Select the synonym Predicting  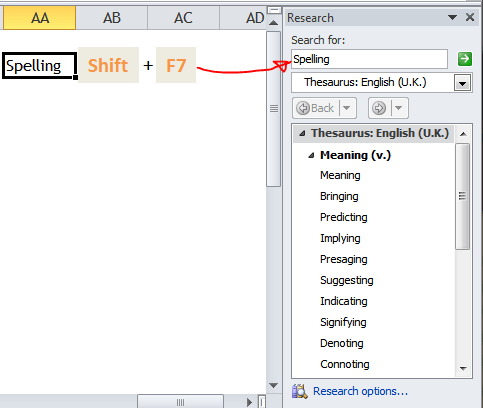tap(344, 217)
